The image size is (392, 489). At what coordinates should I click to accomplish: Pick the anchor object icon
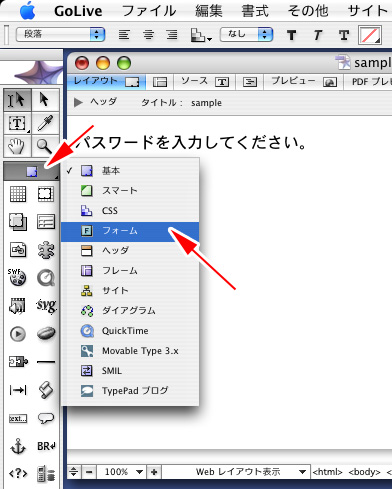(18, 446)
